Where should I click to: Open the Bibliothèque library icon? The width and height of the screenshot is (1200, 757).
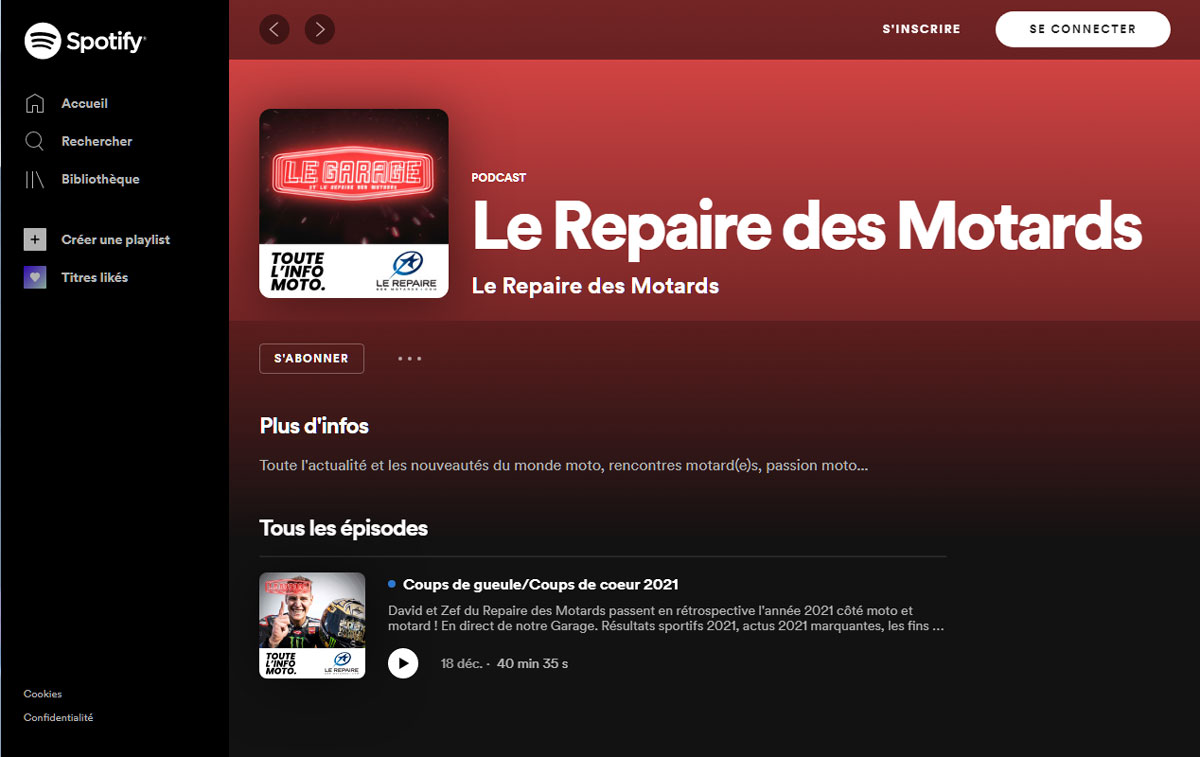[35, 179]
